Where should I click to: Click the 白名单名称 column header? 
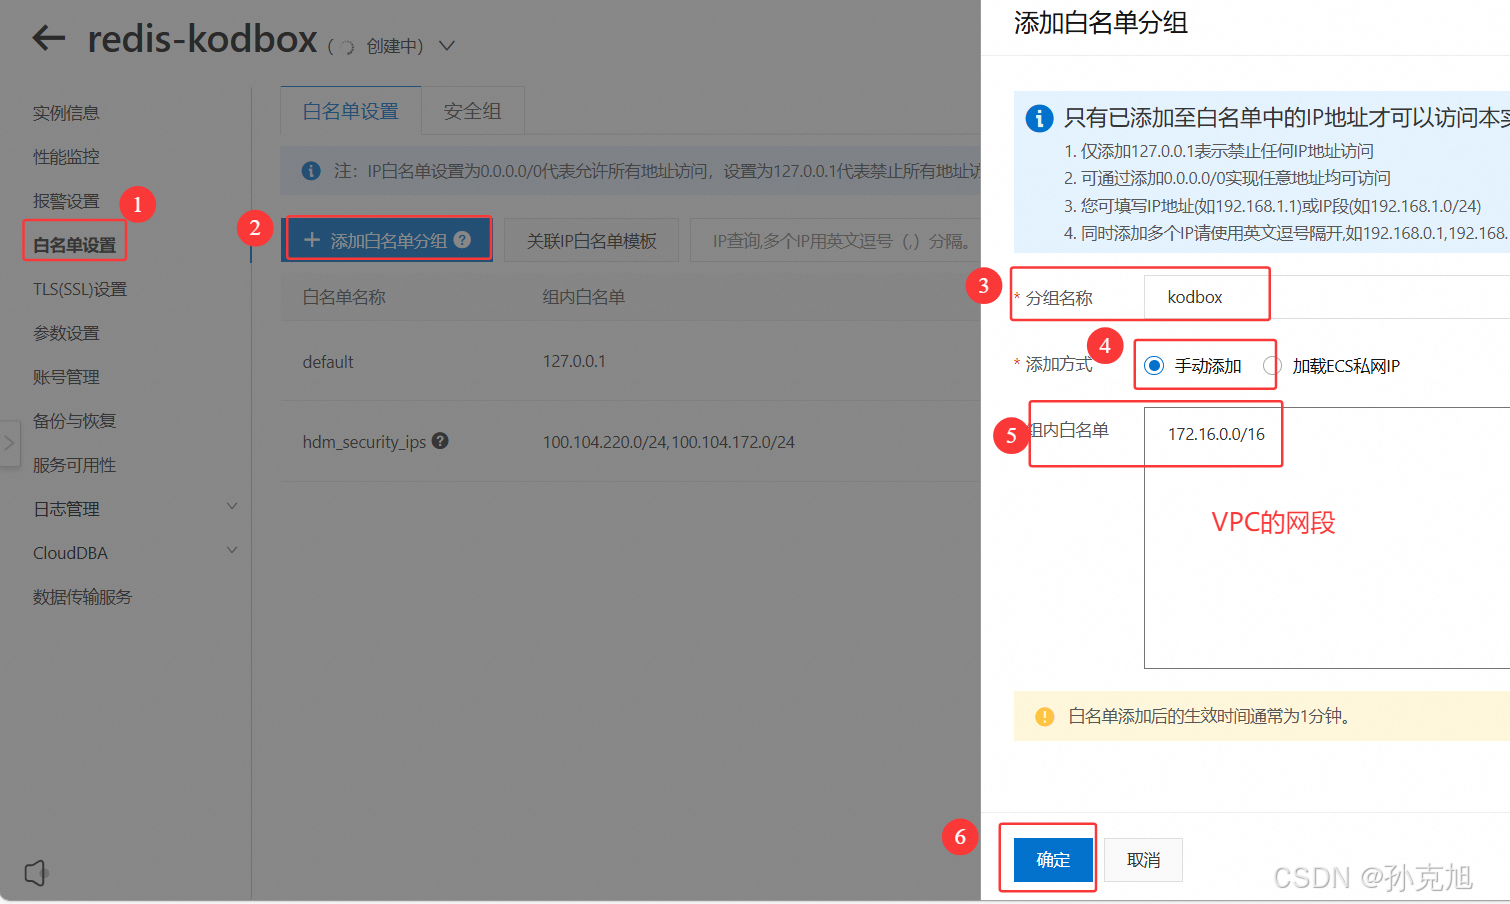point(344,297)
